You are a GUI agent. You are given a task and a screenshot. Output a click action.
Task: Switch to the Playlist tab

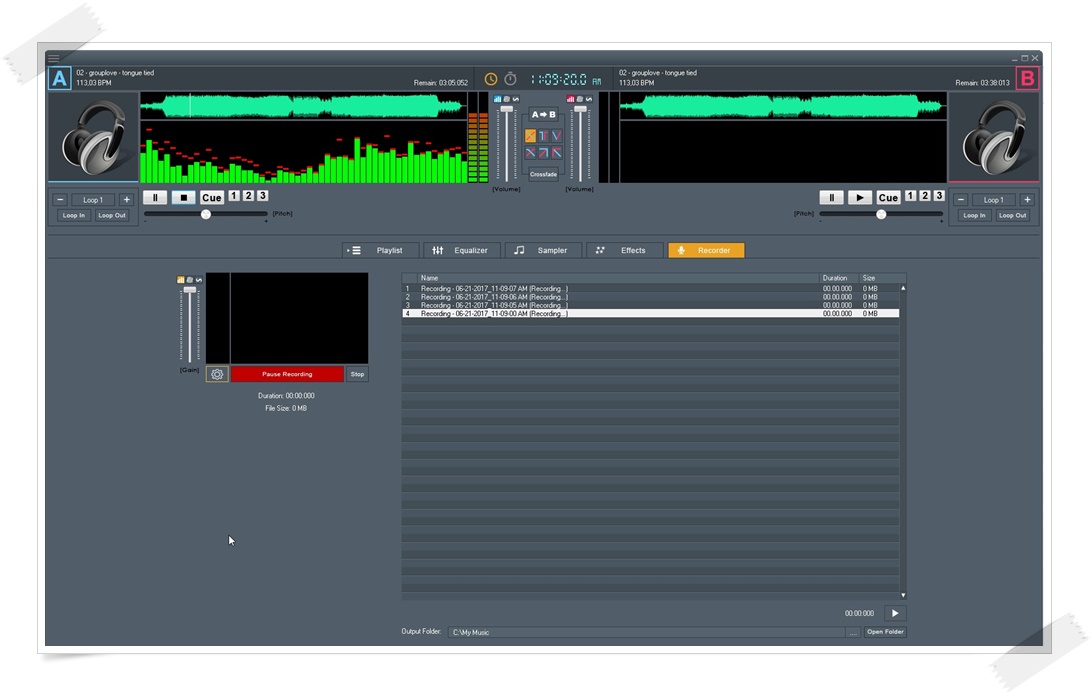pos(388,250)
